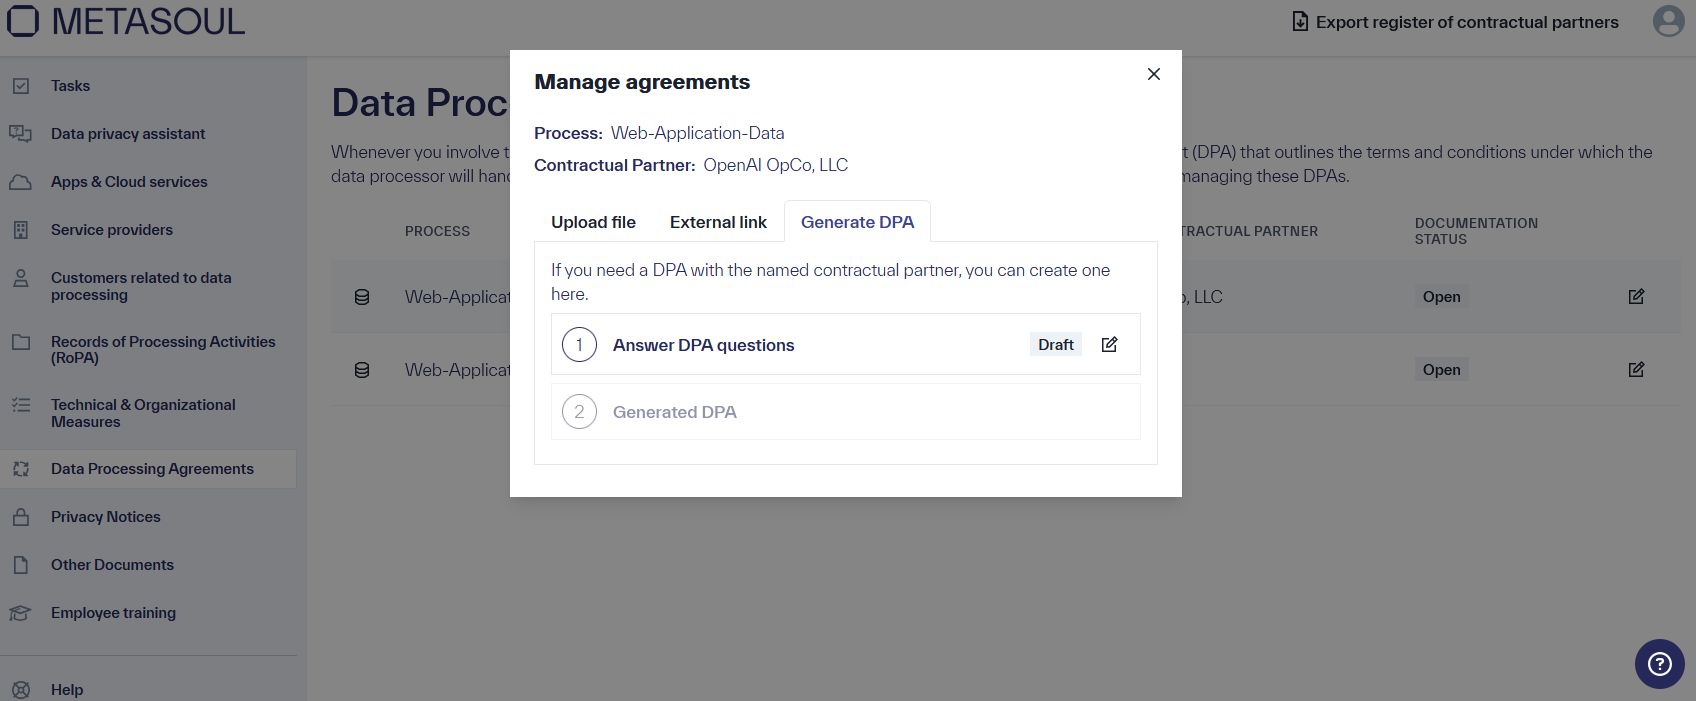The height and width of the screenshot is (701, 1696).
Task: Click the Service providers icon
Action: coord(22,229)
